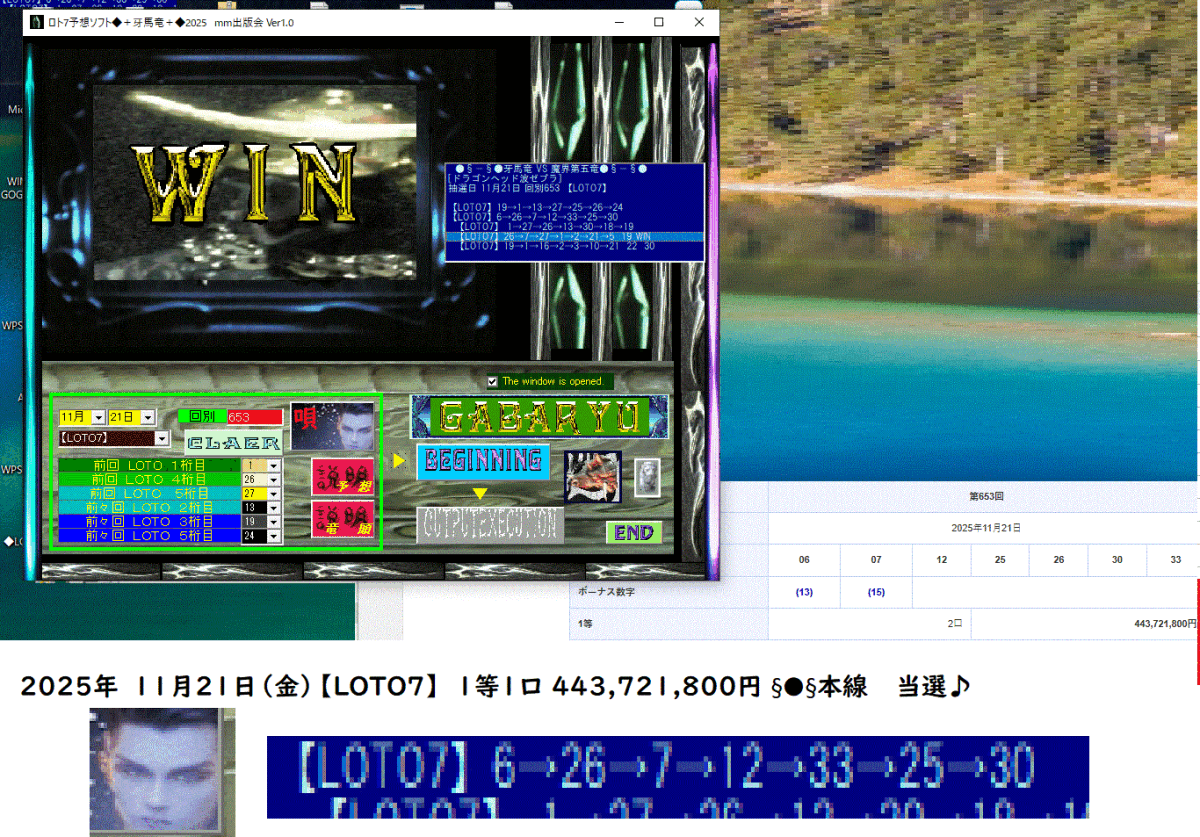Open the 21日 day dropdown
This screenshot has width=1200, height=837.
click(148, 416)
